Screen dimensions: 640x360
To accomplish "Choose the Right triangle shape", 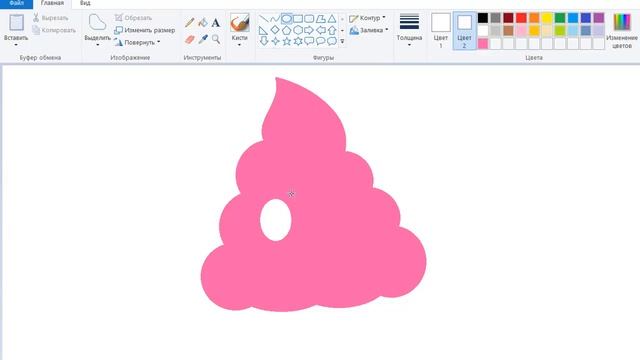I will point(264,30).
